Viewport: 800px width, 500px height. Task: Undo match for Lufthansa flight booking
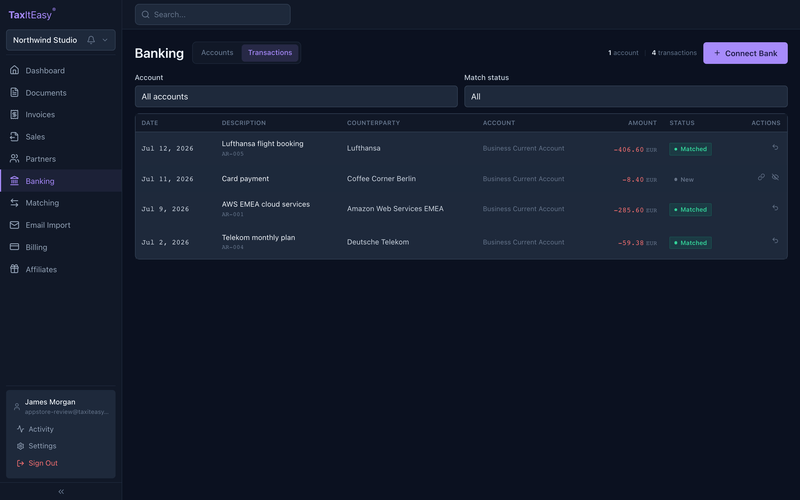[x=775, y=147]
